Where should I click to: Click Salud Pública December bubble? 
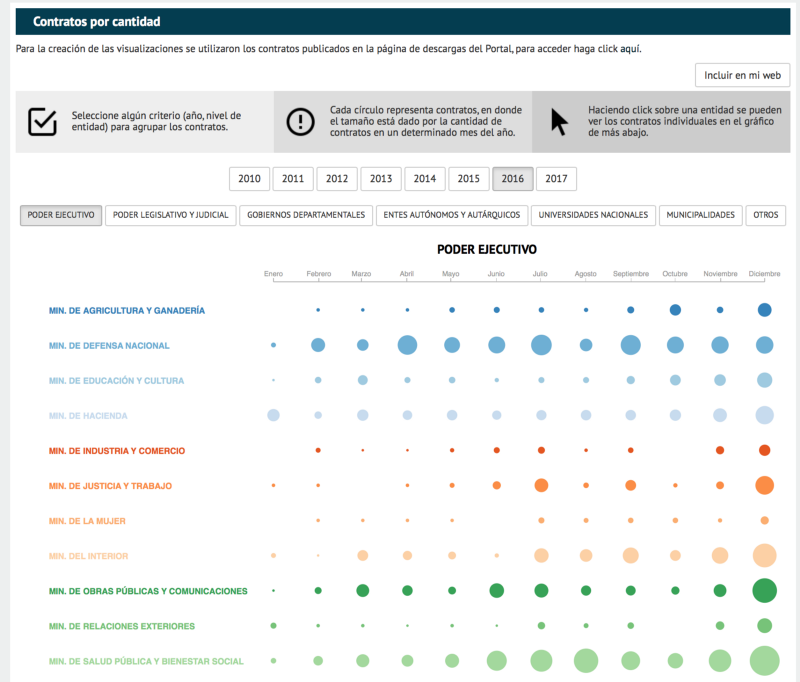click(765, 660)
